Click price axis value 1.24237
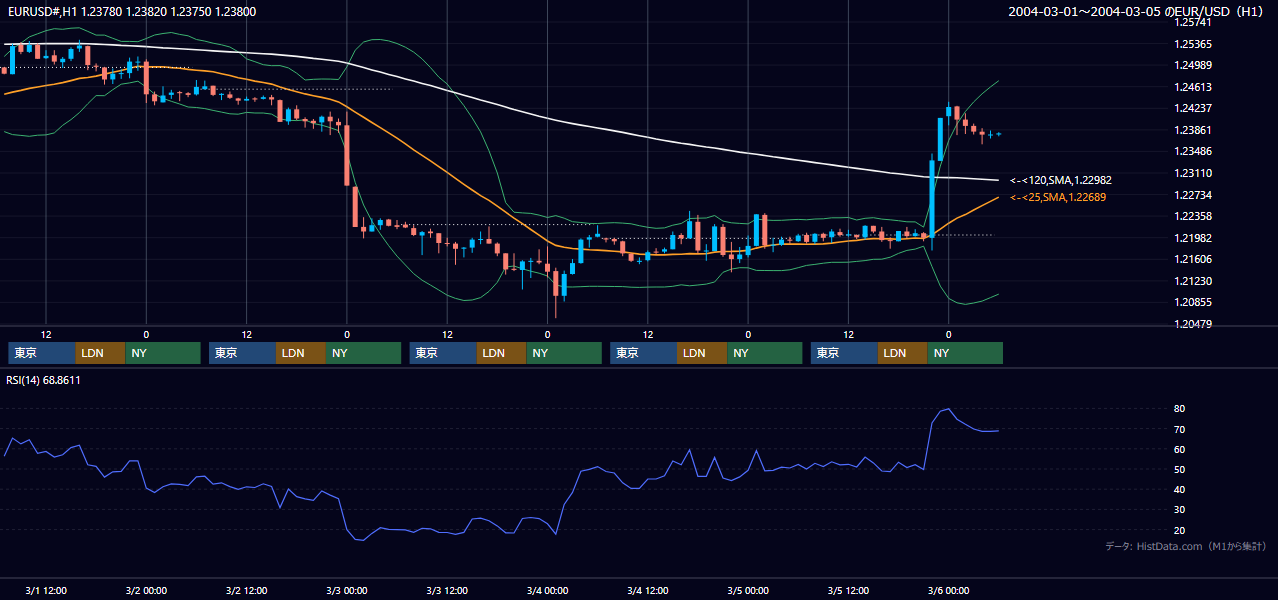Image resolution: width=1278 pixels, height=600 pixels. 1192,108
